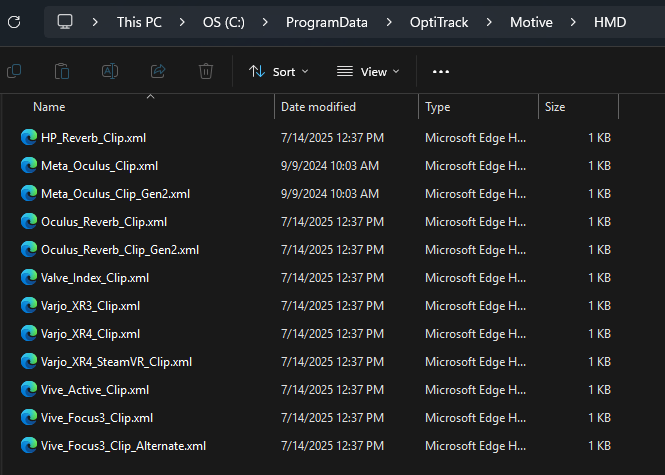
Task: Click Edge icon beside Varjo_XR4_SteamVR_Clip.xml
Action: (x=29, y=361)
